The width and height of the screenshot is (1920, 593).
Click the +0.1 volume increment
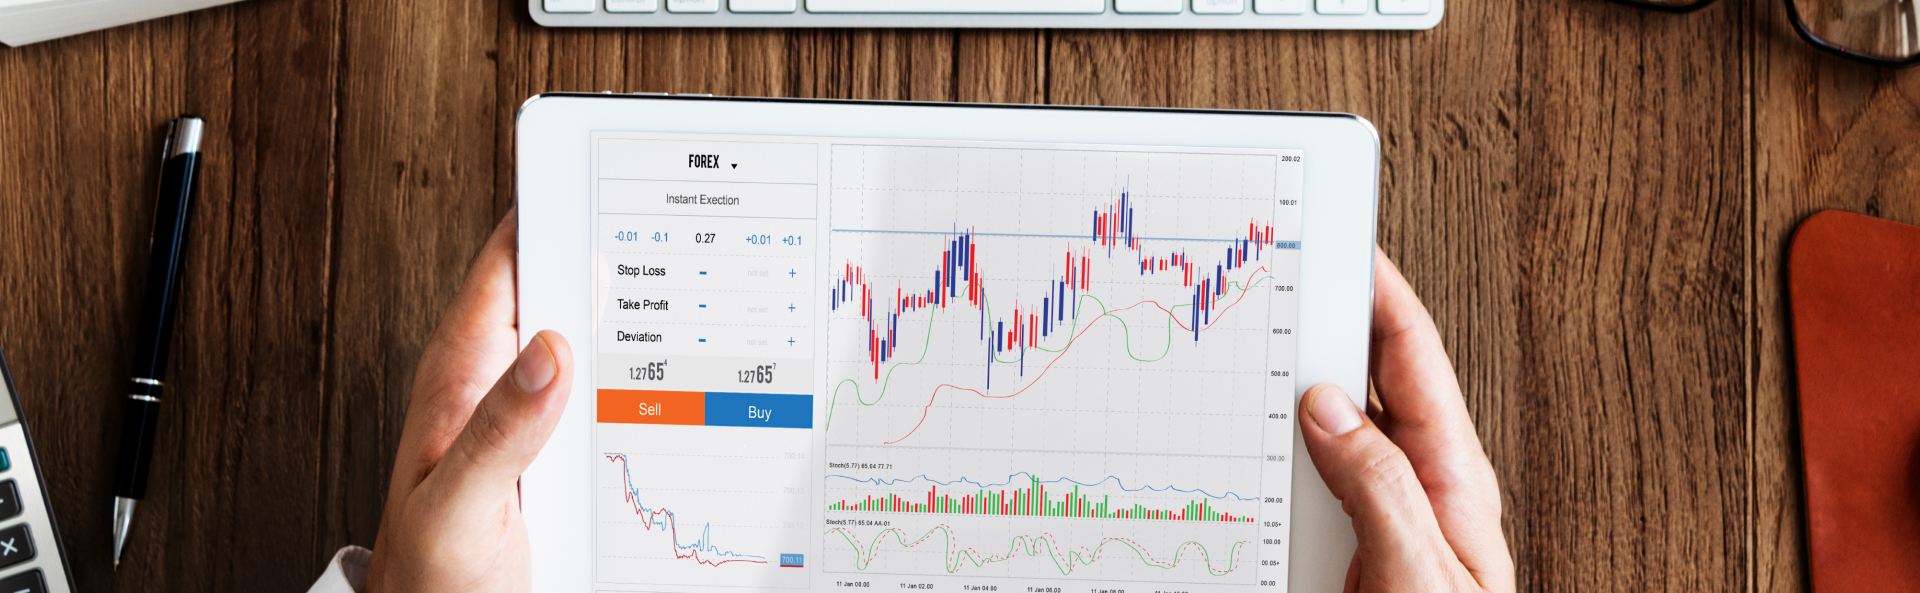[792, 241]
